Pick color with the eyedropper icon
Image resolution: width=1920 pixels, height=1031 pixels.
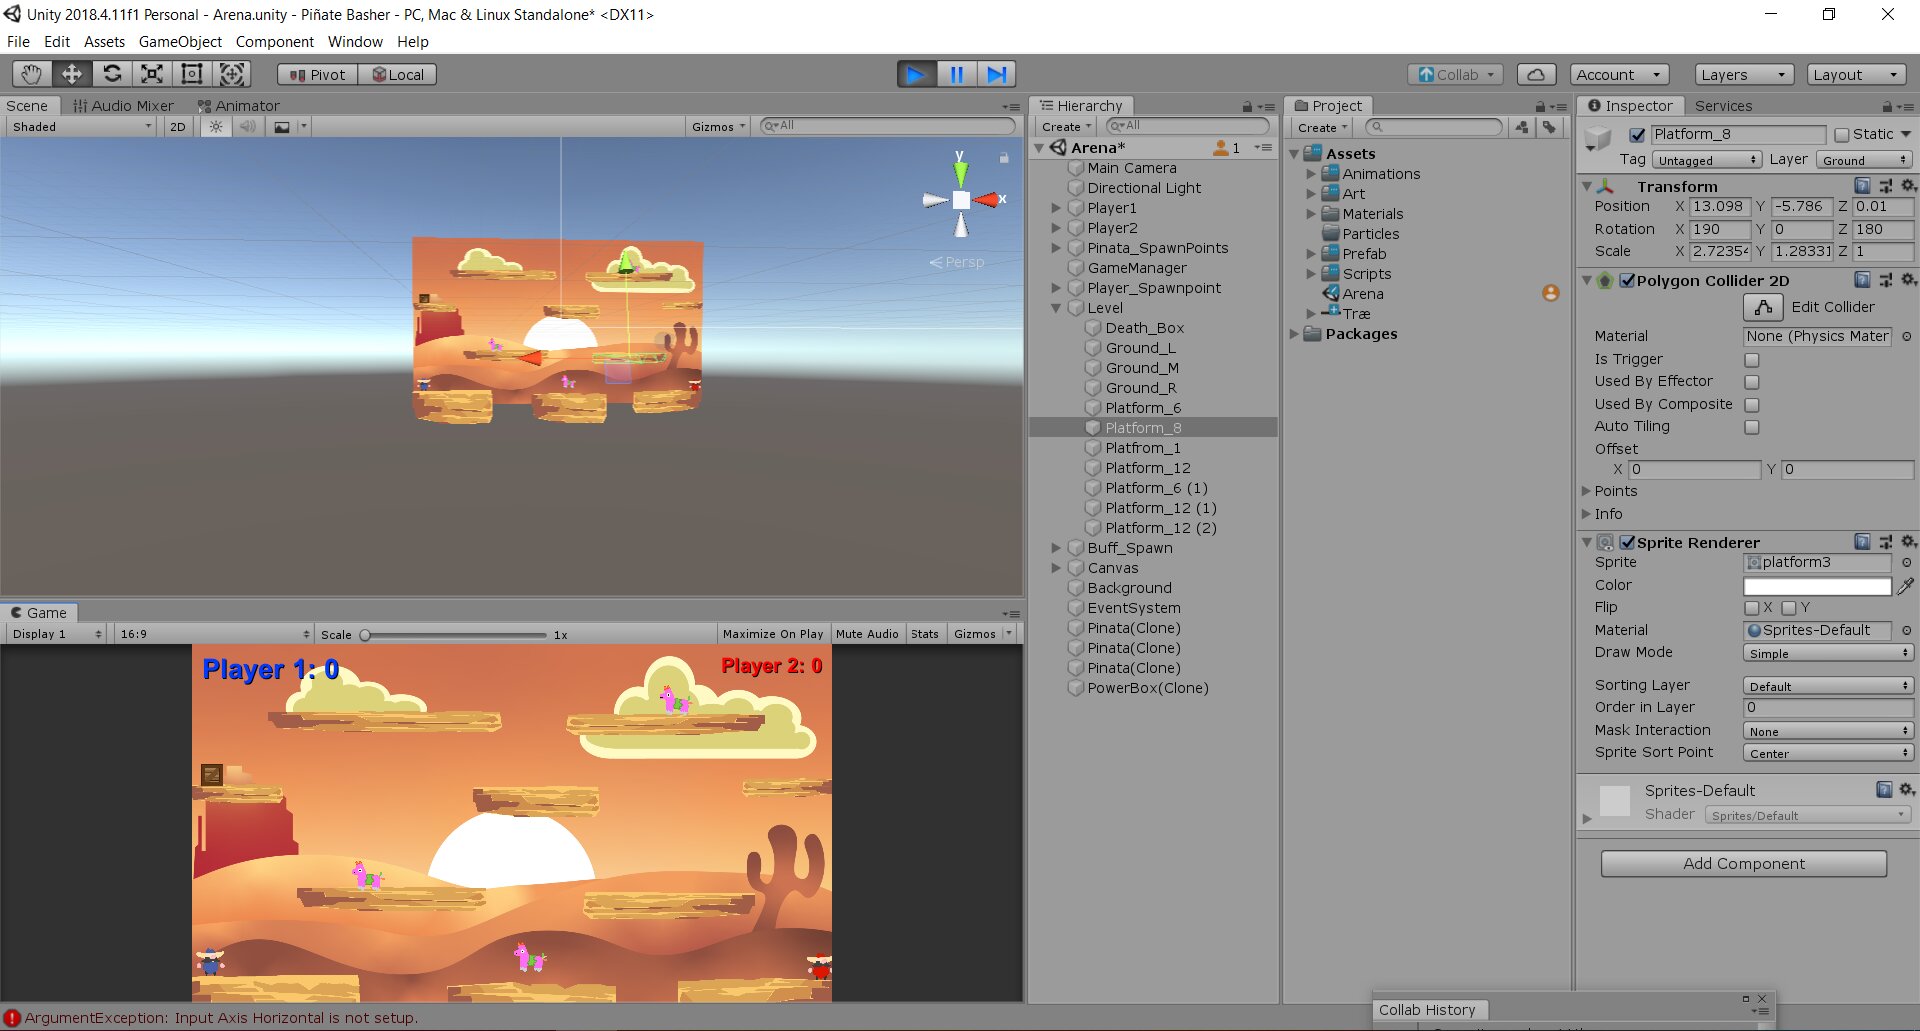pyautogui.click(x=1906, y=586)
